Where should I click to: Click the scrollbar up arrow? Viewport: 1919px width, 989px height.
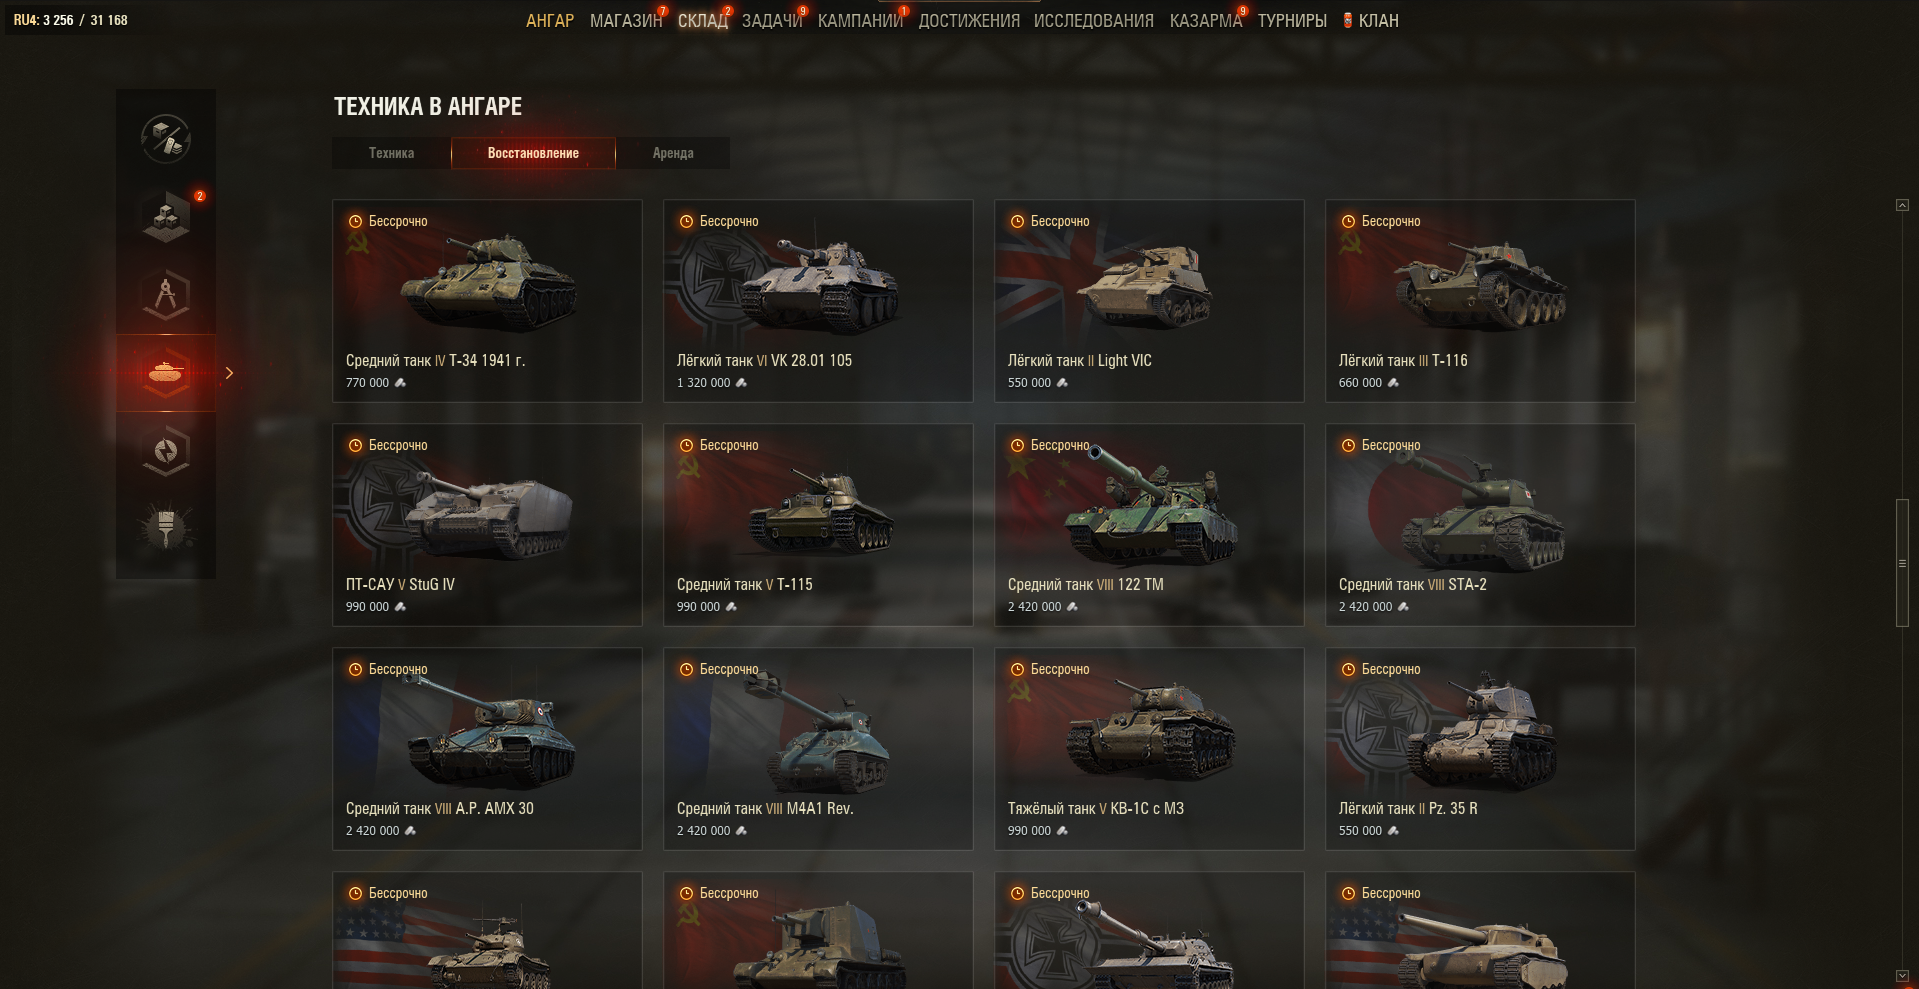click(1902, 205)
